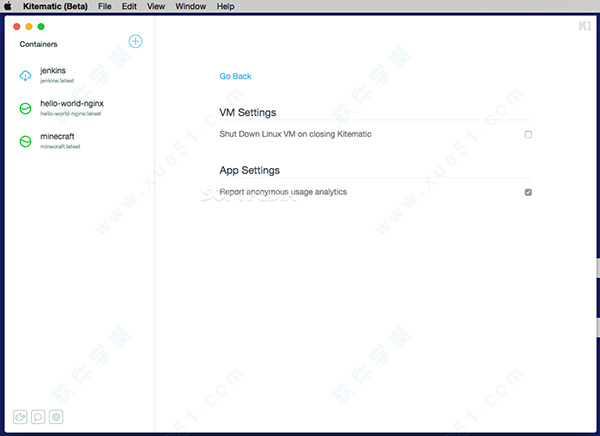
Task: Add a new container with plus icon
Action: pyautogui.click(x=135, y=41)
